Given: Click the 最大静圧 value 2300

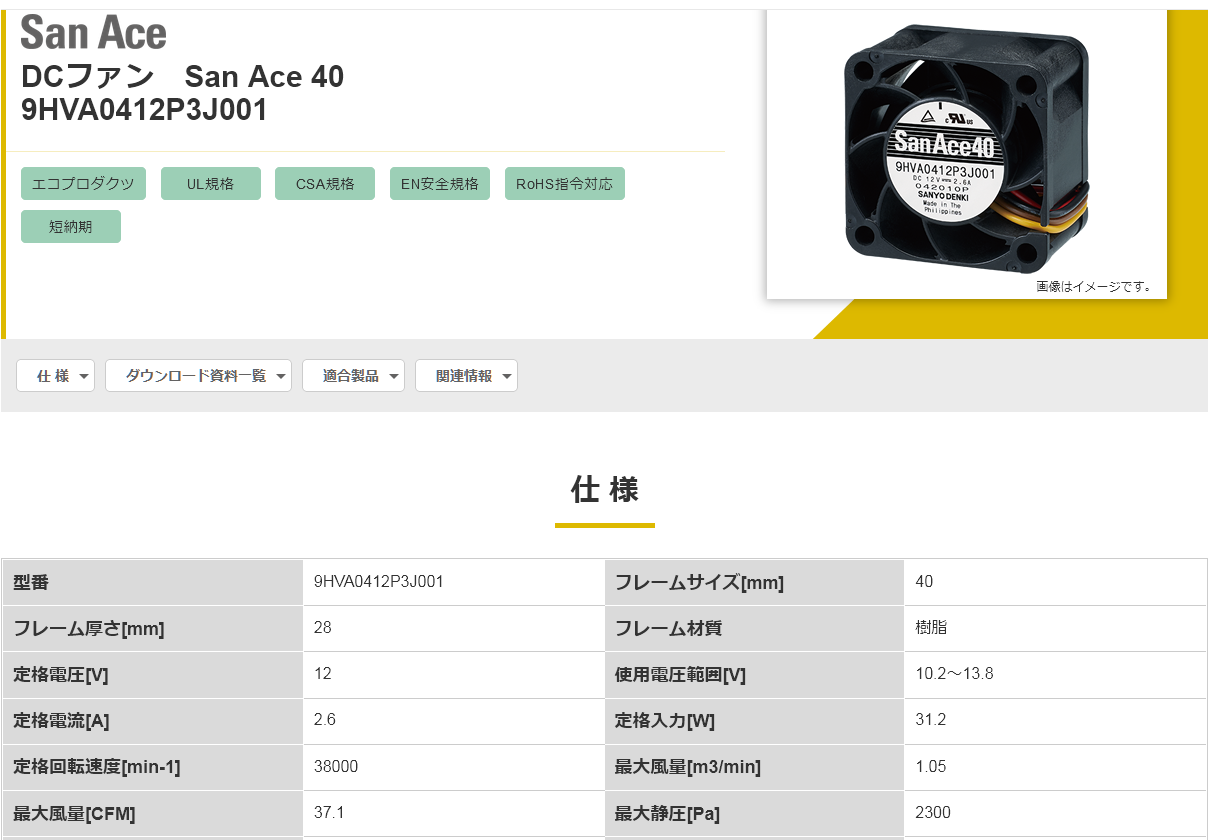Looking at the screenshot, I should coord(933,813).
